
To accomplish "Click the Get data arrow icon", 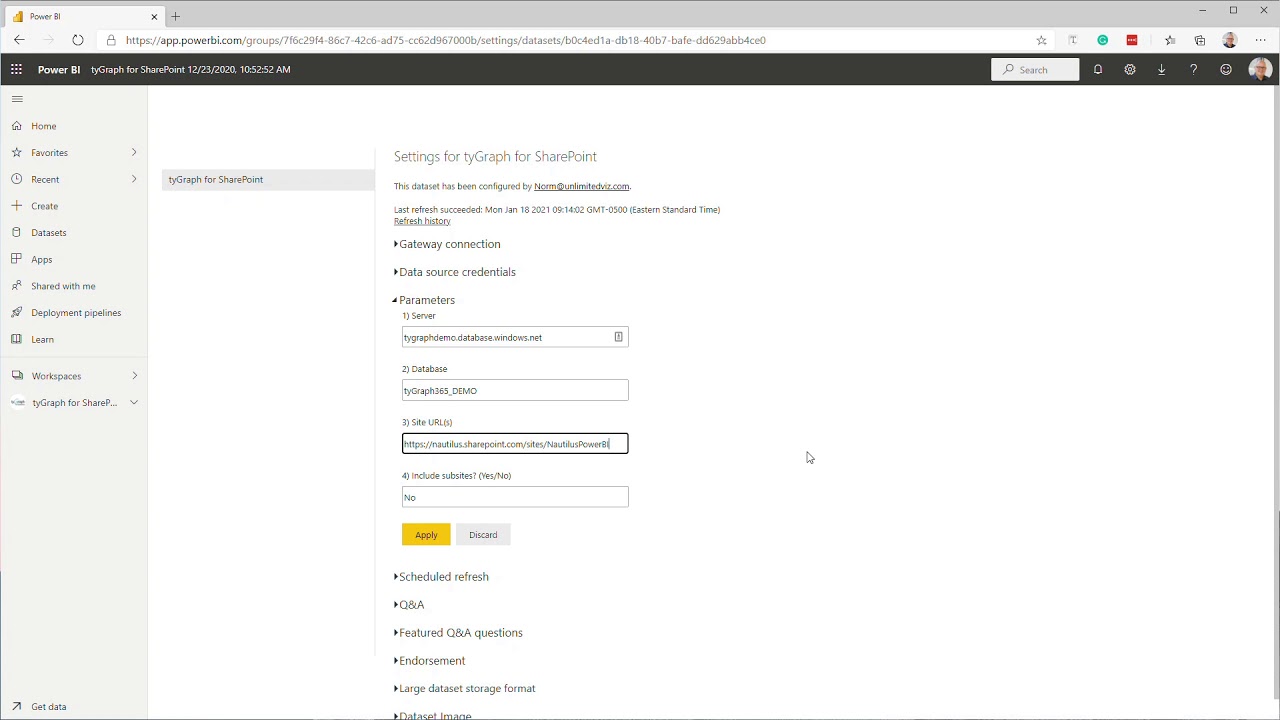I will pyautogui.click(x=17, y=706).
